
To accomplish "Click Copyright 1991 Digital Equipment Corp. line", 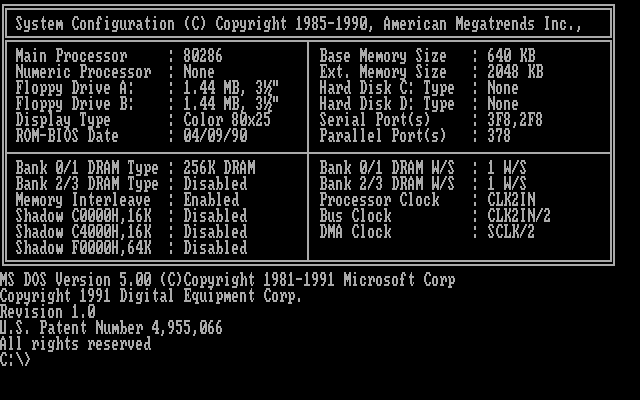I will pyautogui.click(x=151, y=296).
